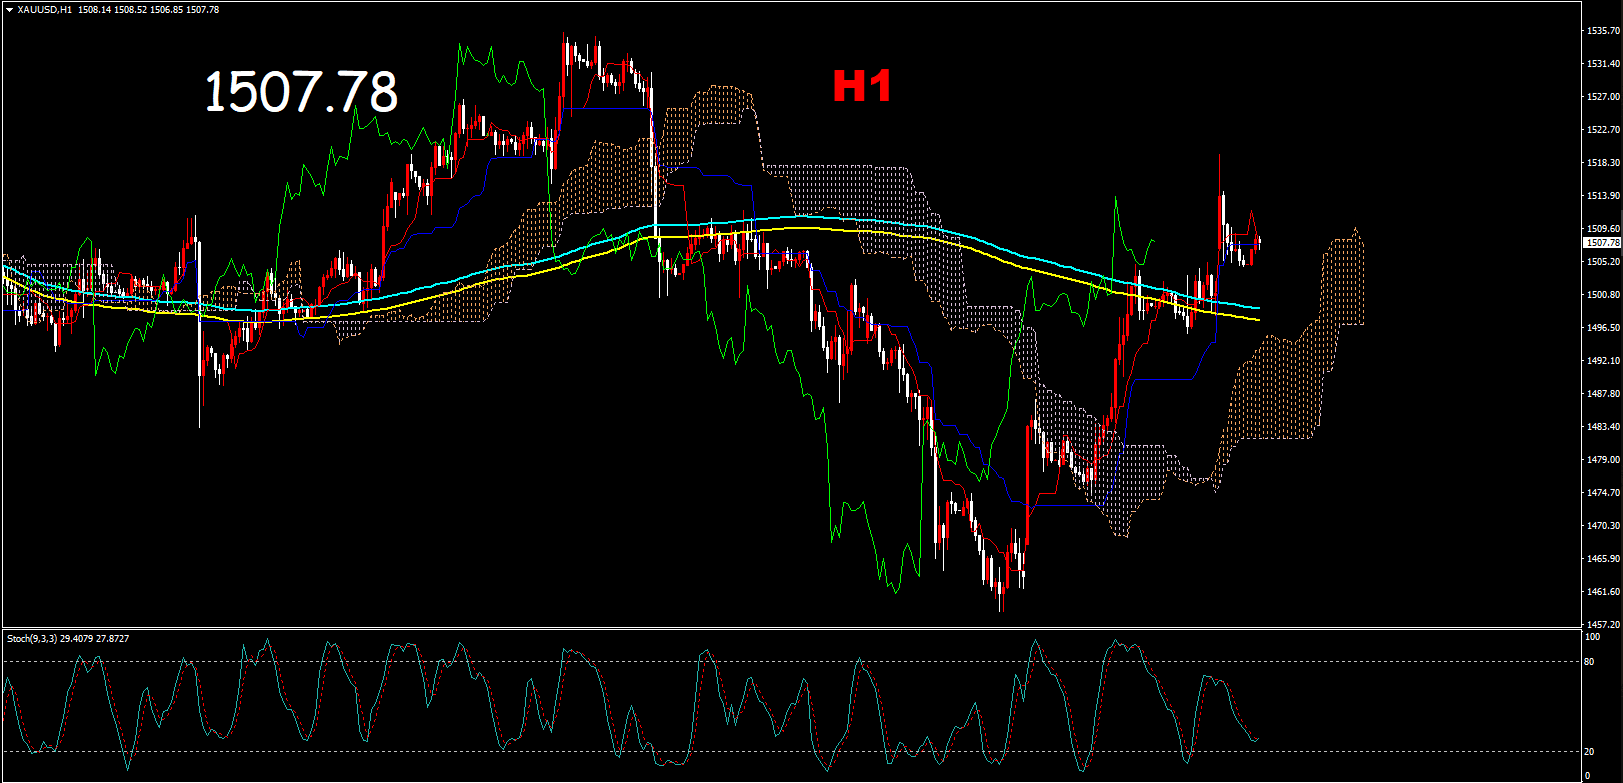Click the small triangle before XAUUSD,H1
Screen dimensions: 1623x783
pyautogui.click(x=9, y=10)
